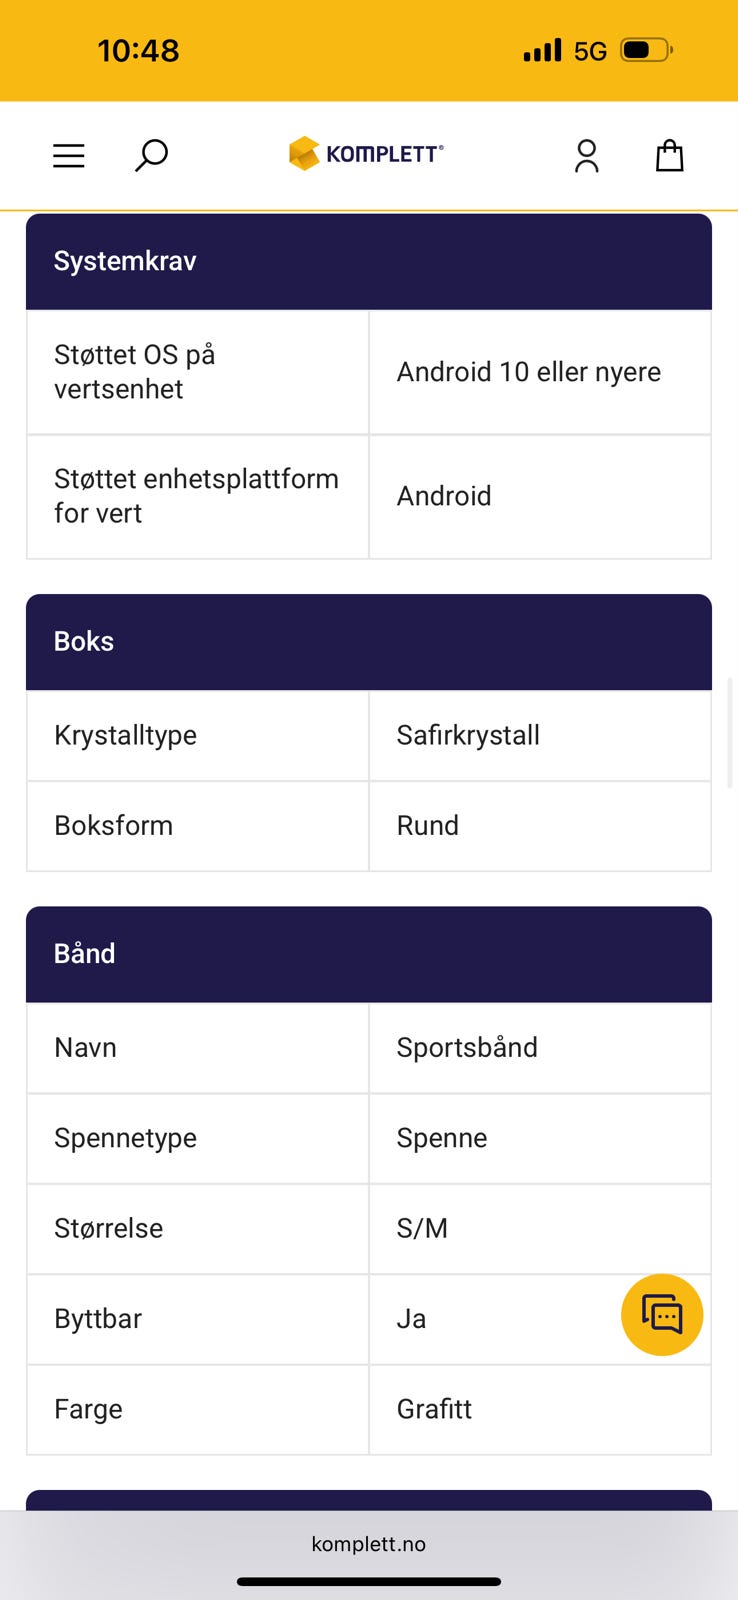Click the page scrollbar on right edge
The height and width of the screenshot is (1600, 738).
(x=731, y=732)
